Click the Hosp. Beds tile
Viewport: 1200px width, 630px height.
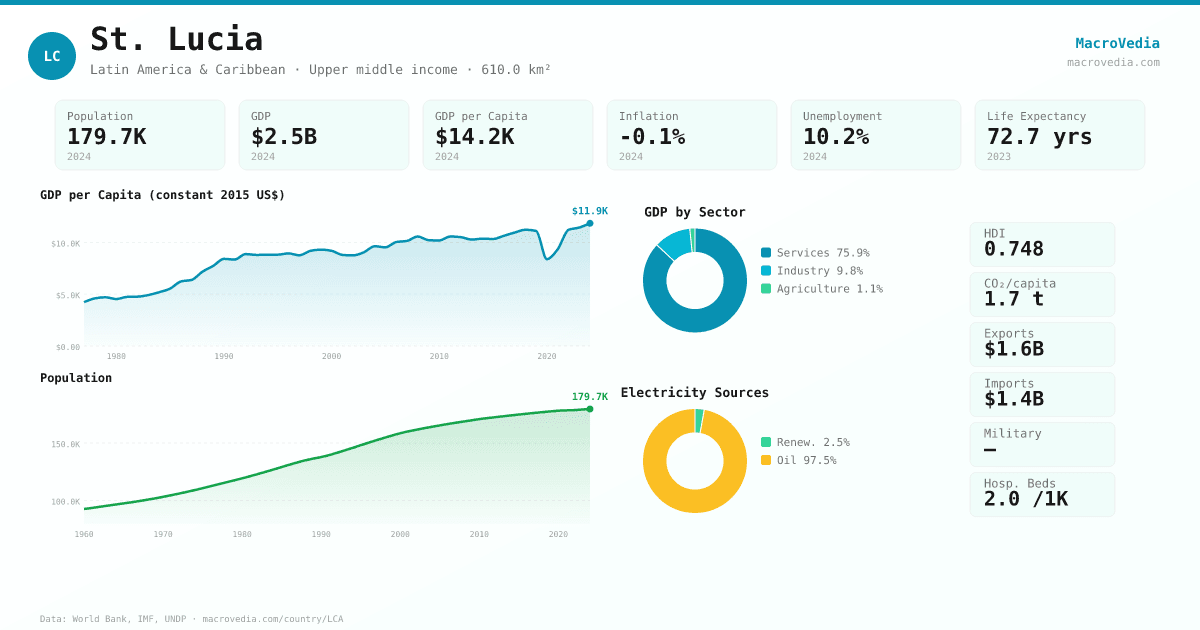tap(1042, 494)
